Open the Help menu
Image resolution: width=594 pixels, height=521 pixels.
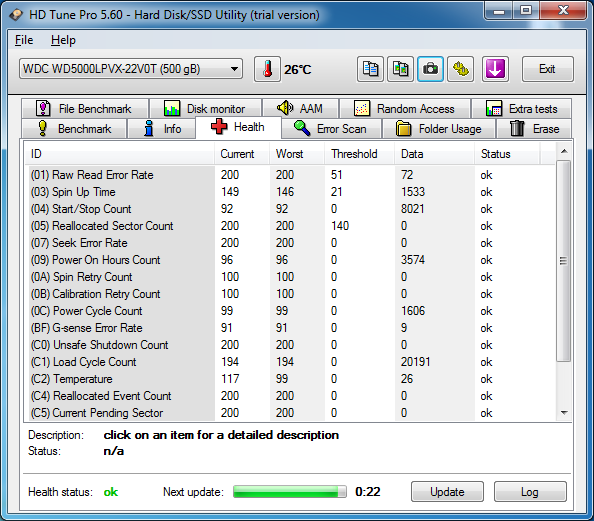pyautogui.click(x=63, y=40)
